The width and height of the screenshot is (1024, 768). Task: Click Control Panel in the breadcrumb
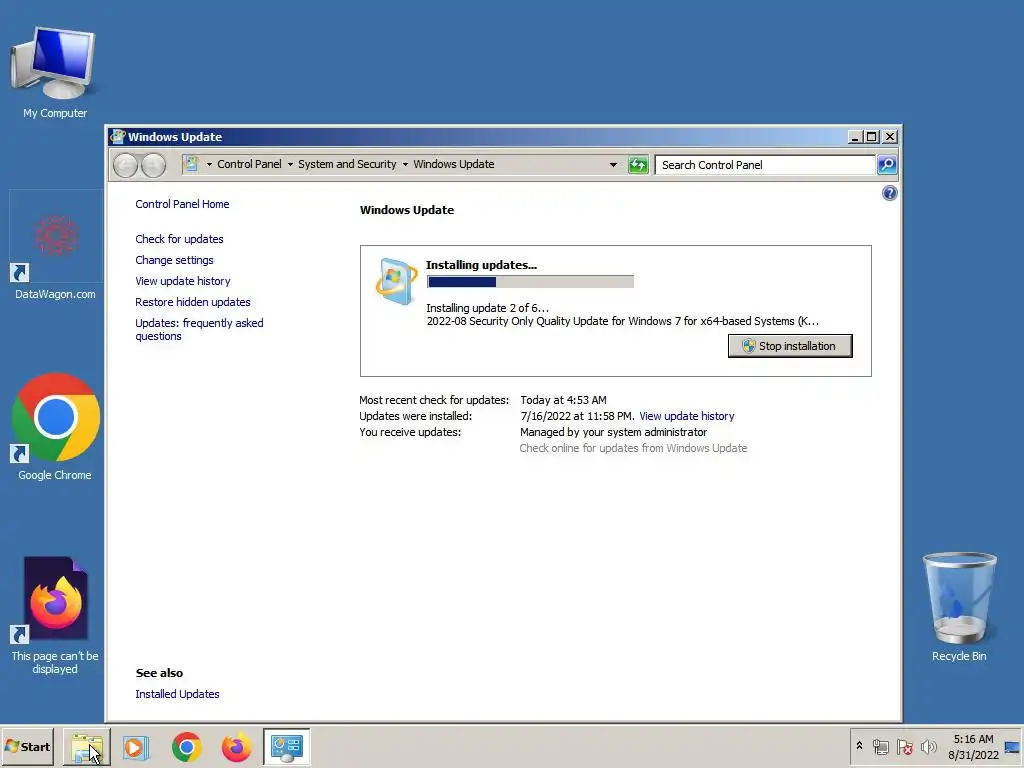[249, 164]
